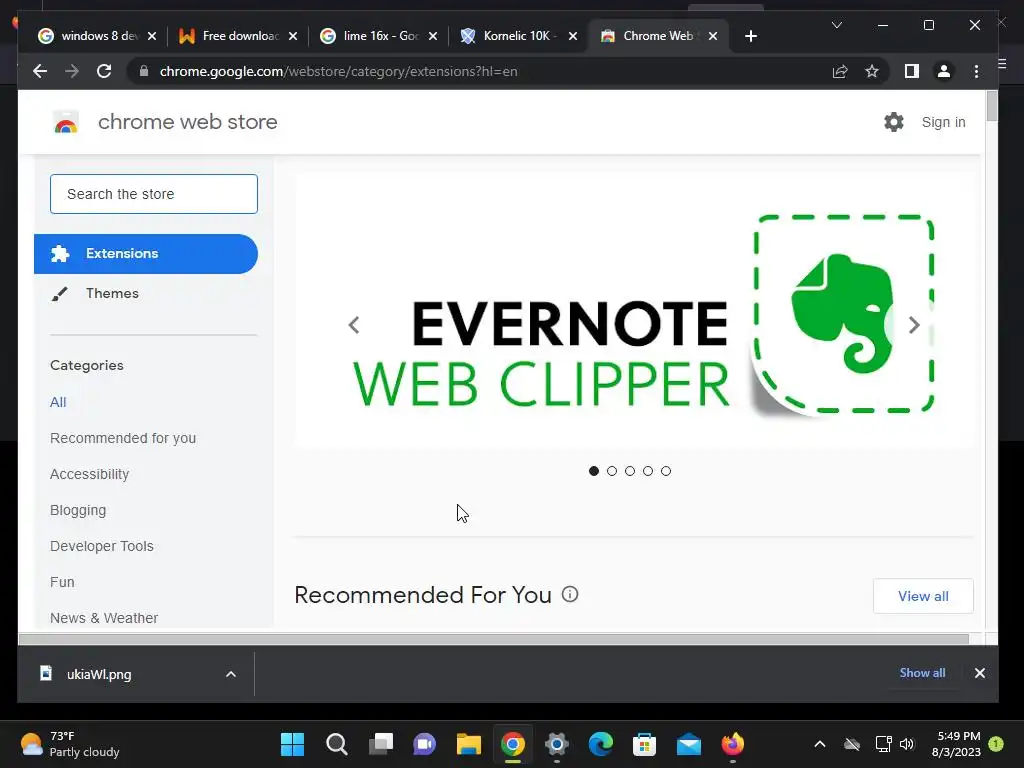This screenshot has height=768, width=1024.
Task: Select second carousel indicator dot
Action: 612,471
